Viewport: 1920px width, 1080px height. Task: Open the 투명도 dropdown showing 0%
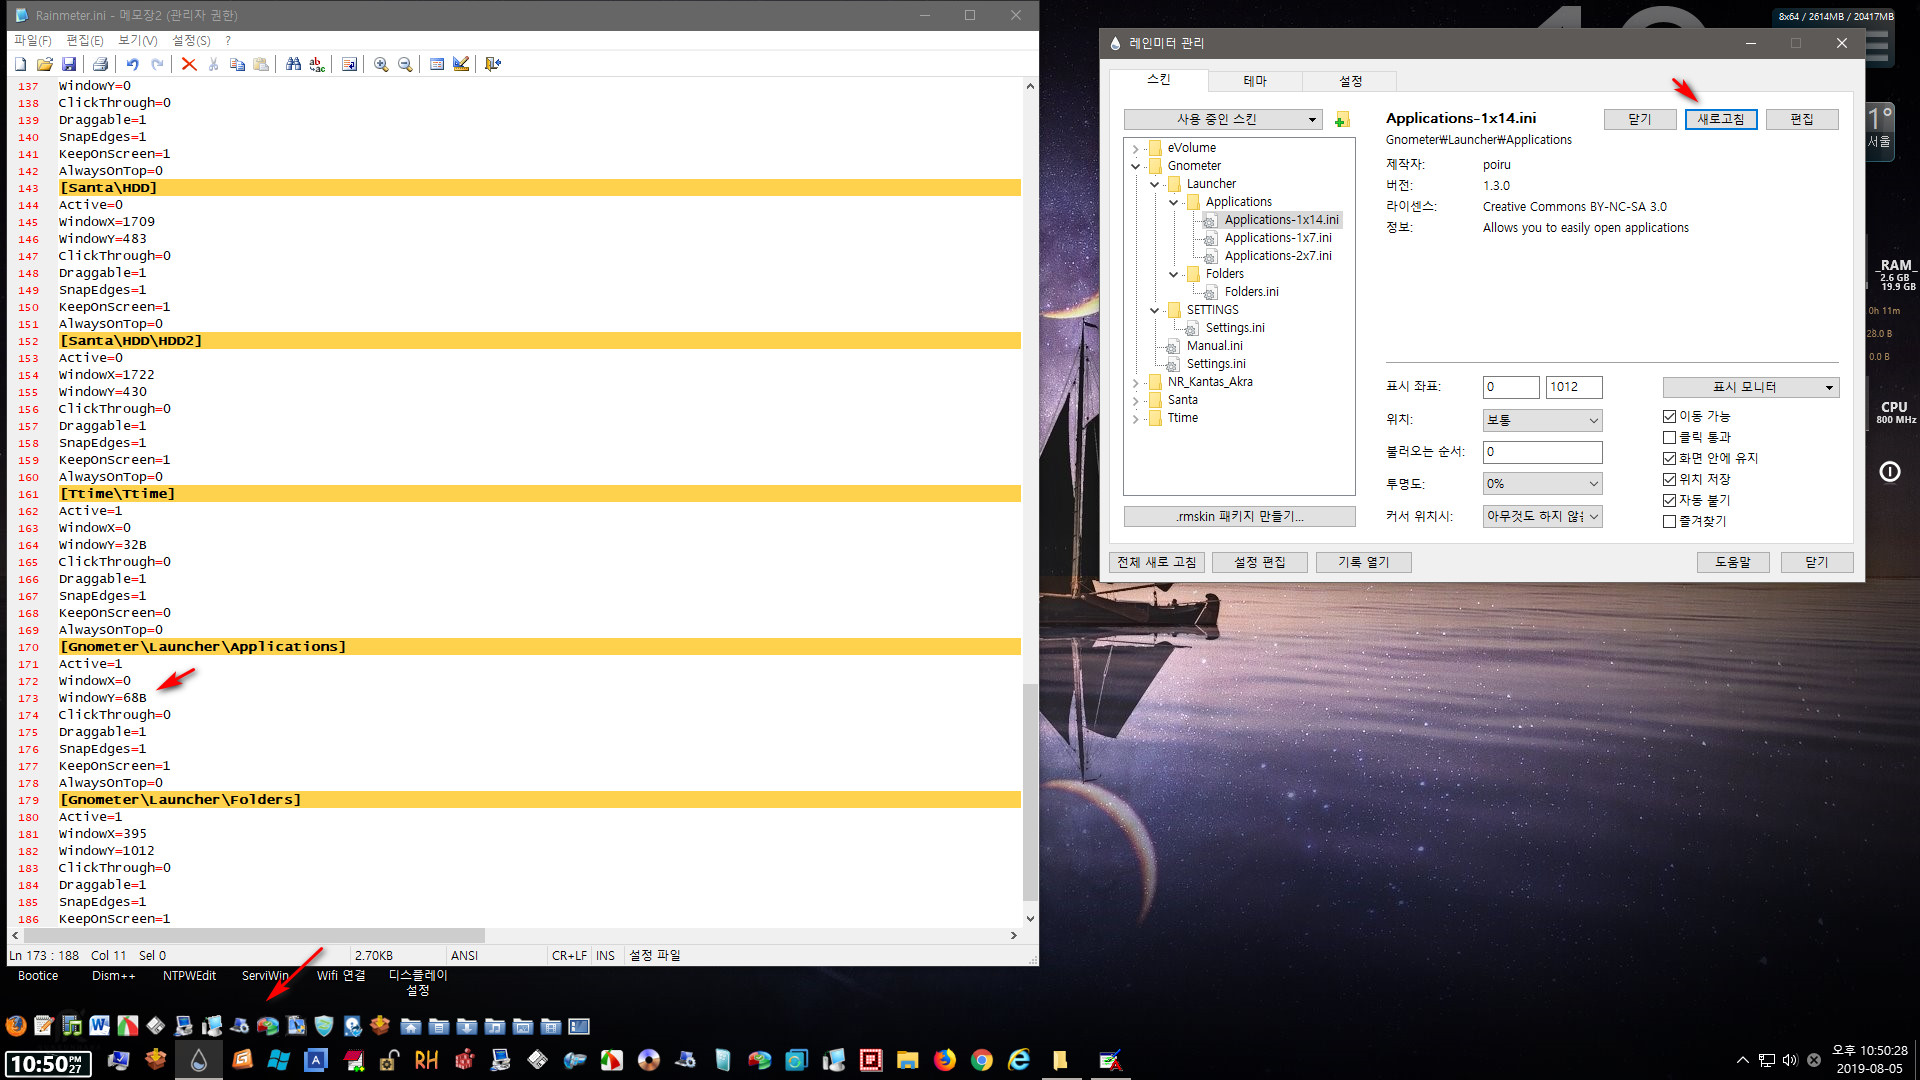pyautogui.click(x=1542, y=483)
